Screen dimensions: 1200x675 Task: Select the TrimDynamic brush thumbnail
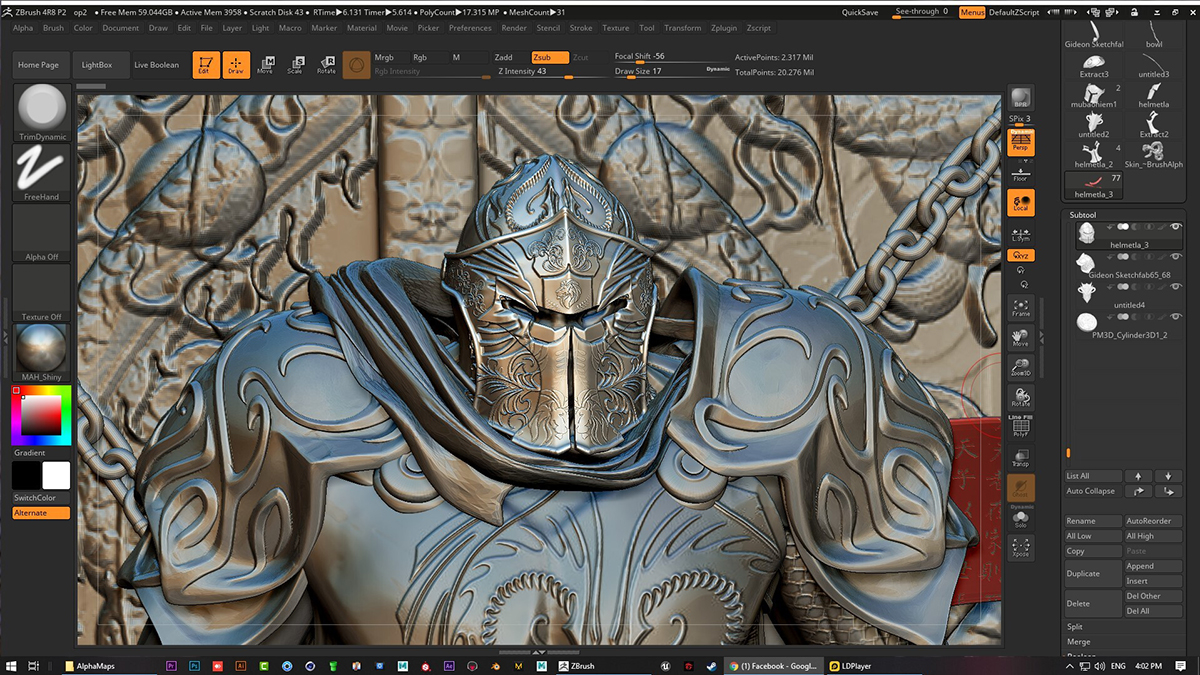(x=42, y=107)
